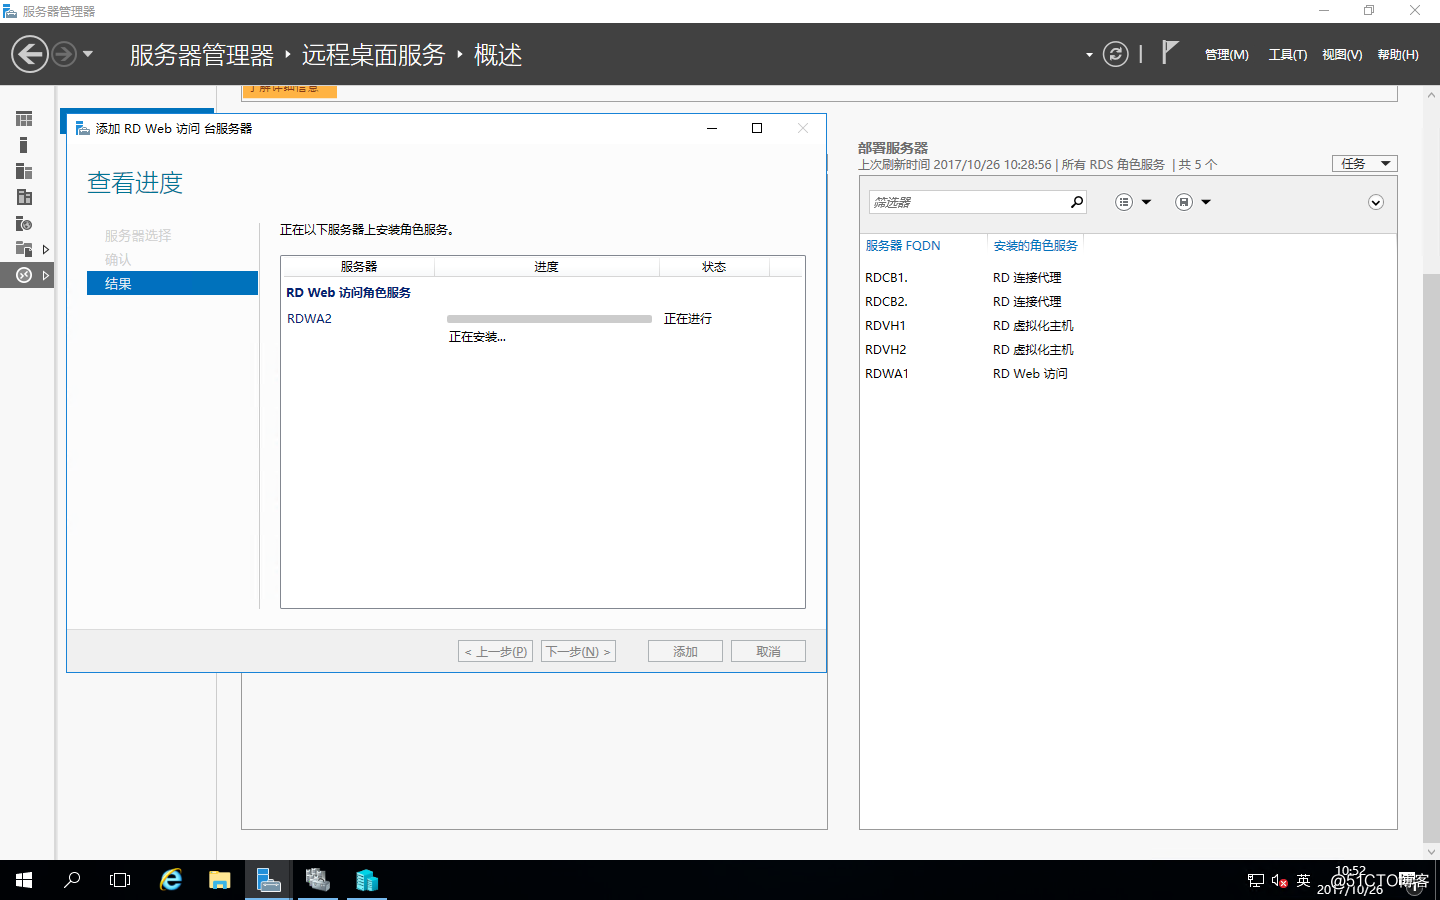Screen dimensions: 1440x900
Task: Maximize the Add RD Web Access wizard window
Action: [757, 128]
